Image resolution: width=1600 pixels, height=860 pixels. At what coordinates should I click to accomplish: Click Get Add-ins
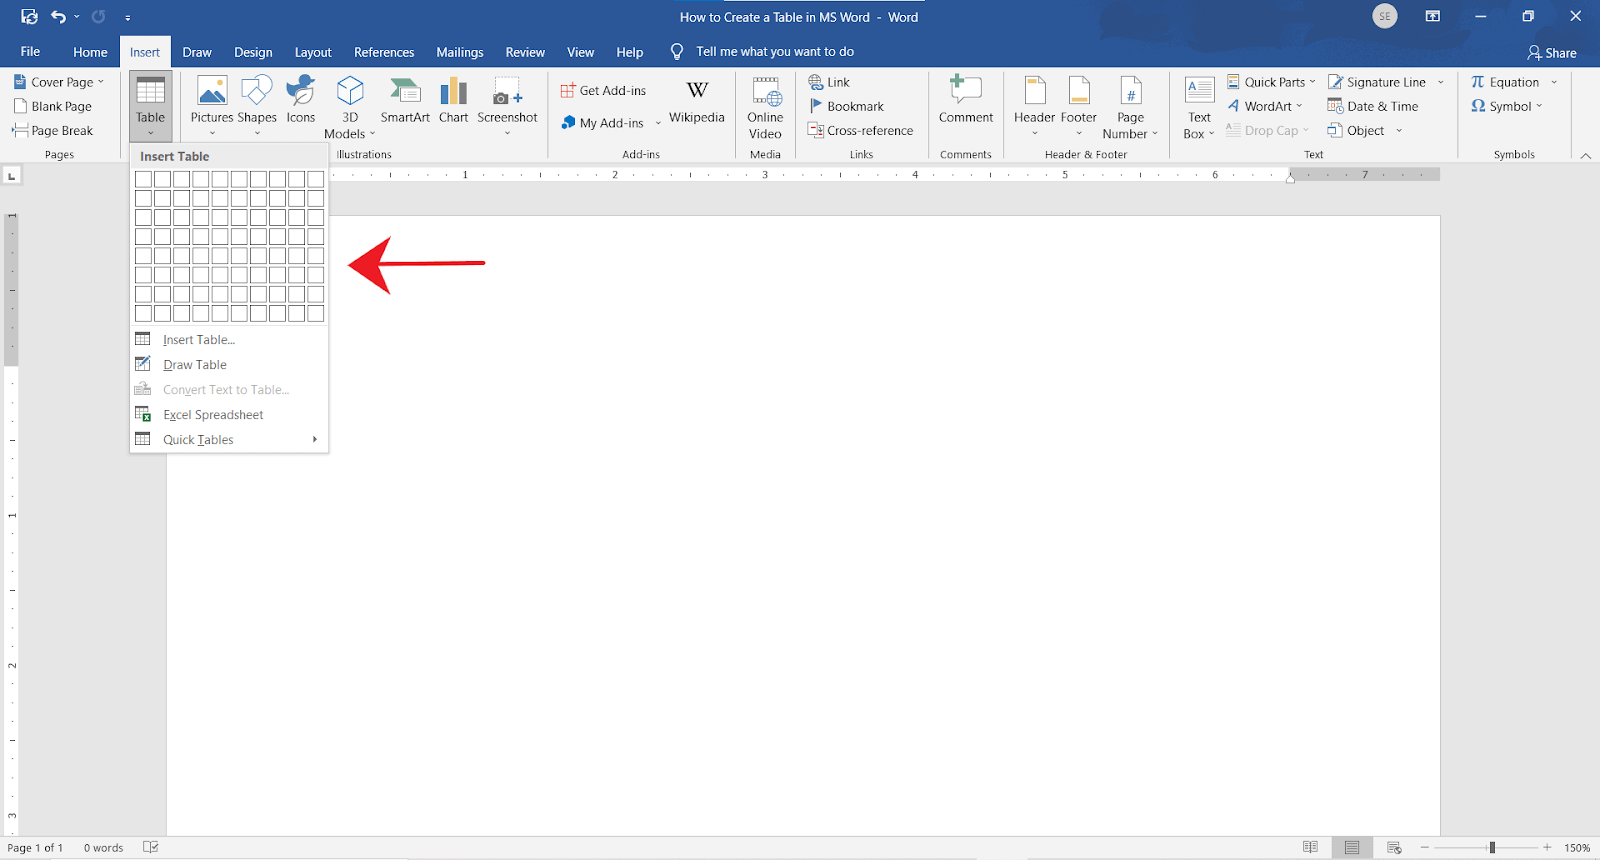pos(603,90)
